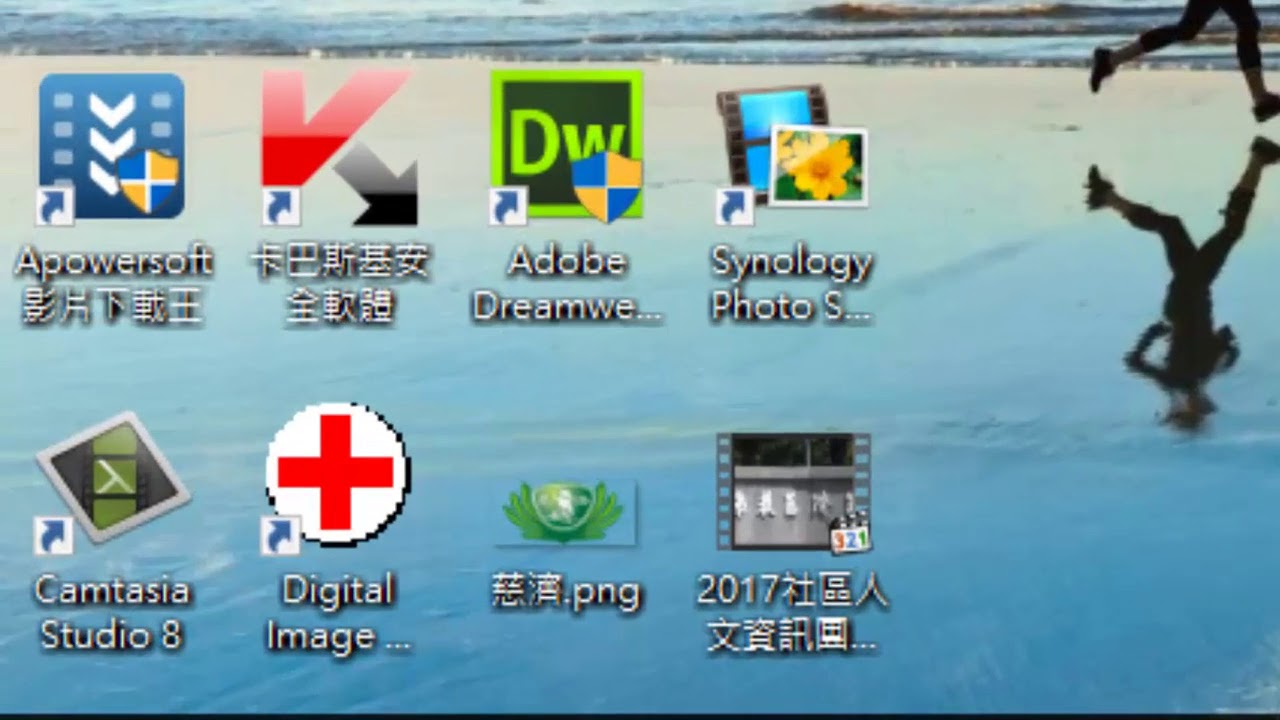Select the Kaspersky 卡巴斯基安全軟體 icon

pyautogui.click(x=338, y=146)
